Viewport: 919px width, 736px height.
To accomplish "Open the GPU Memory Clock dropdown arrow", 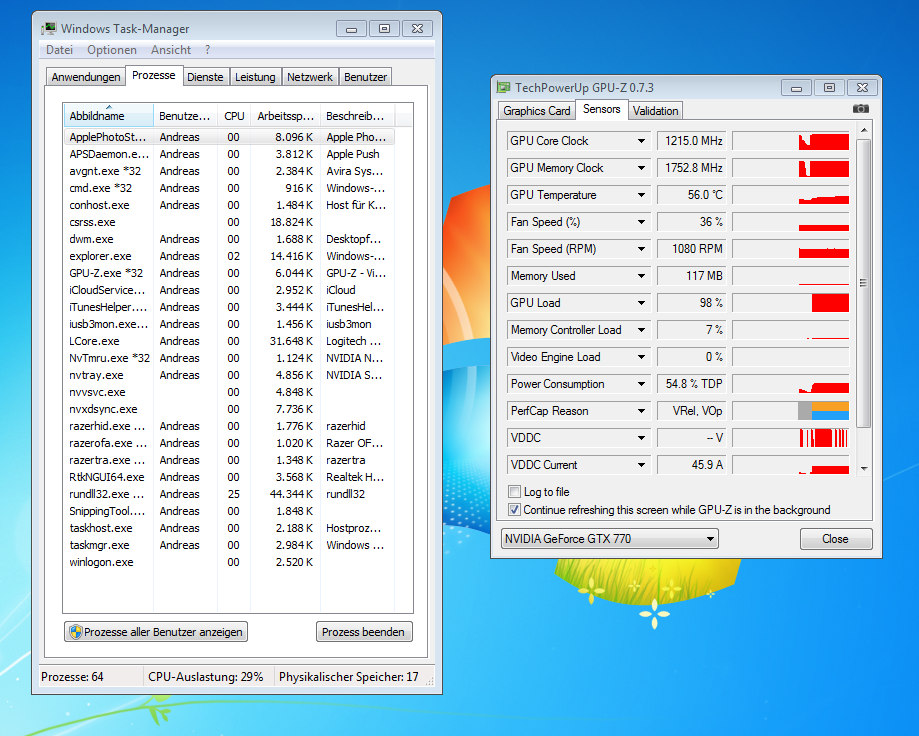I will click(641, 168).
